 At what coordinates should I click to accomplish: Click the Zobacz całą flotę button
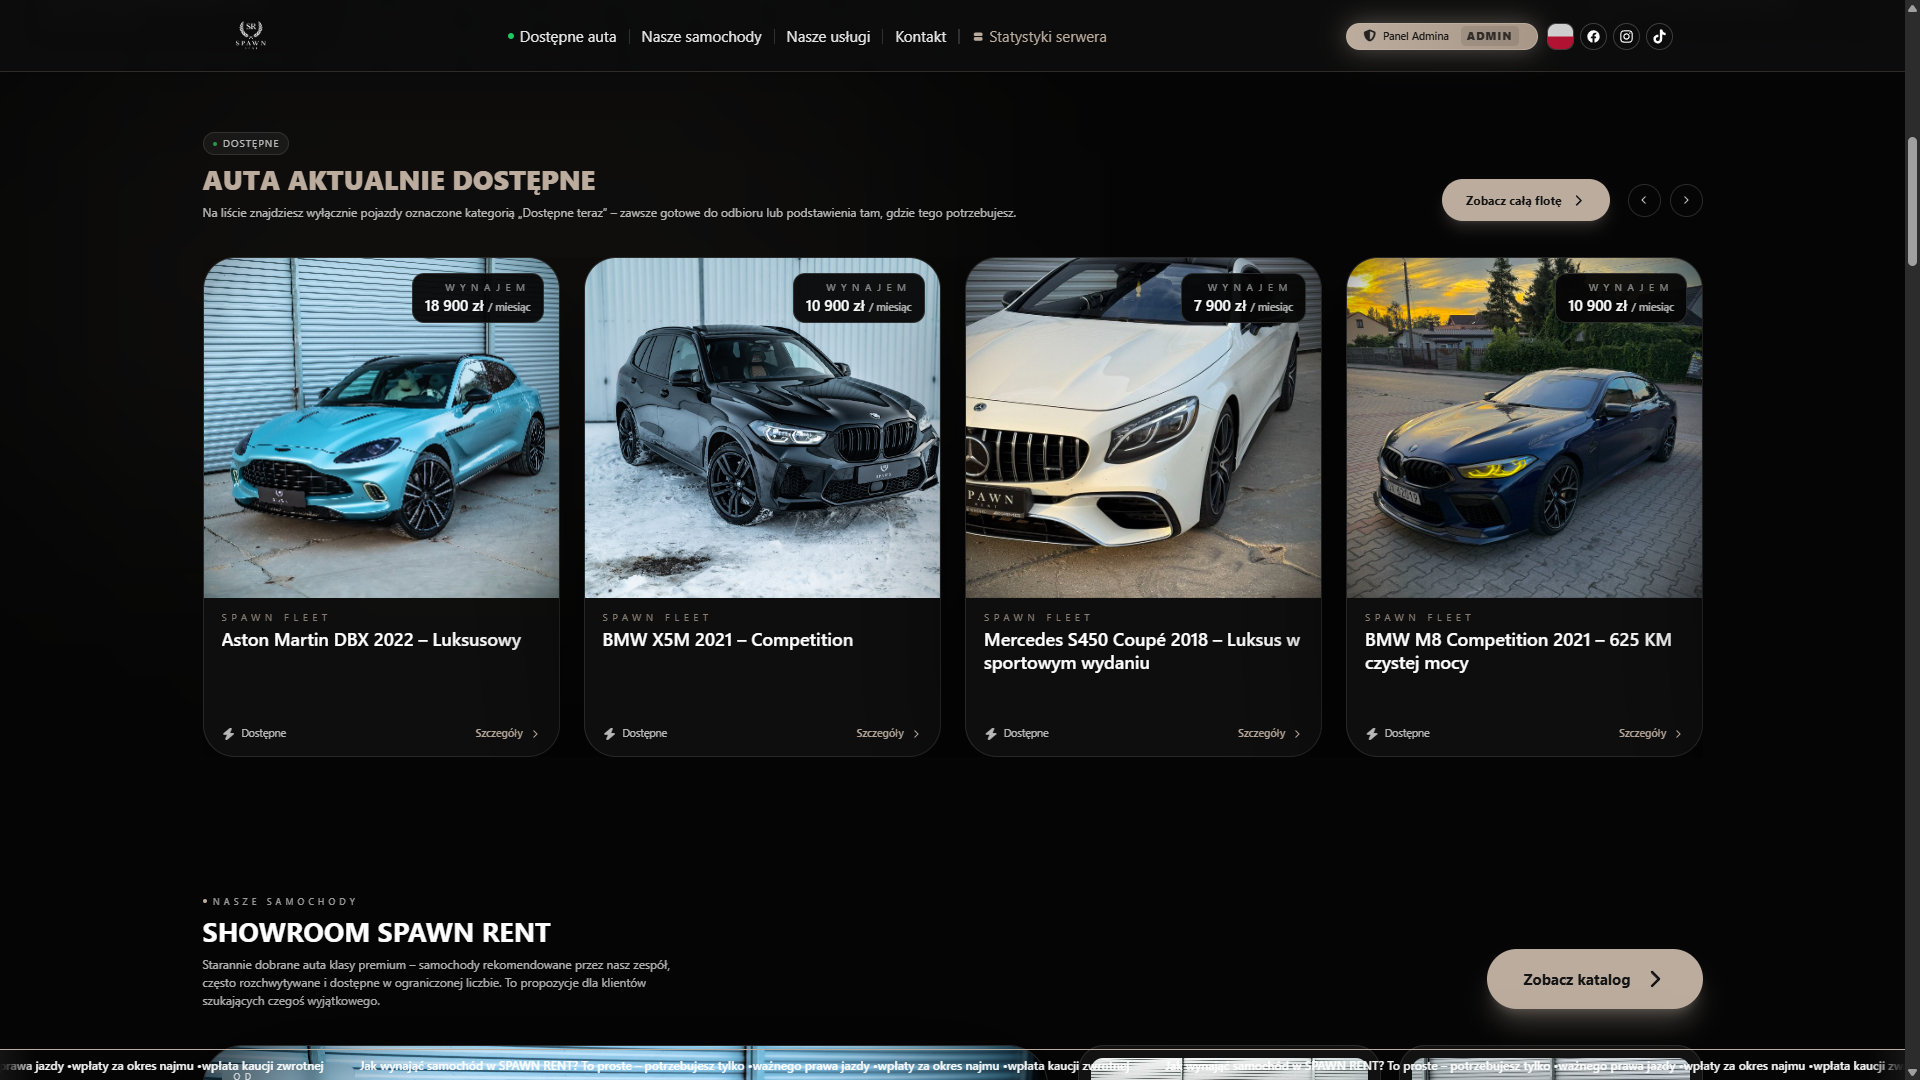pos(1525,200)
